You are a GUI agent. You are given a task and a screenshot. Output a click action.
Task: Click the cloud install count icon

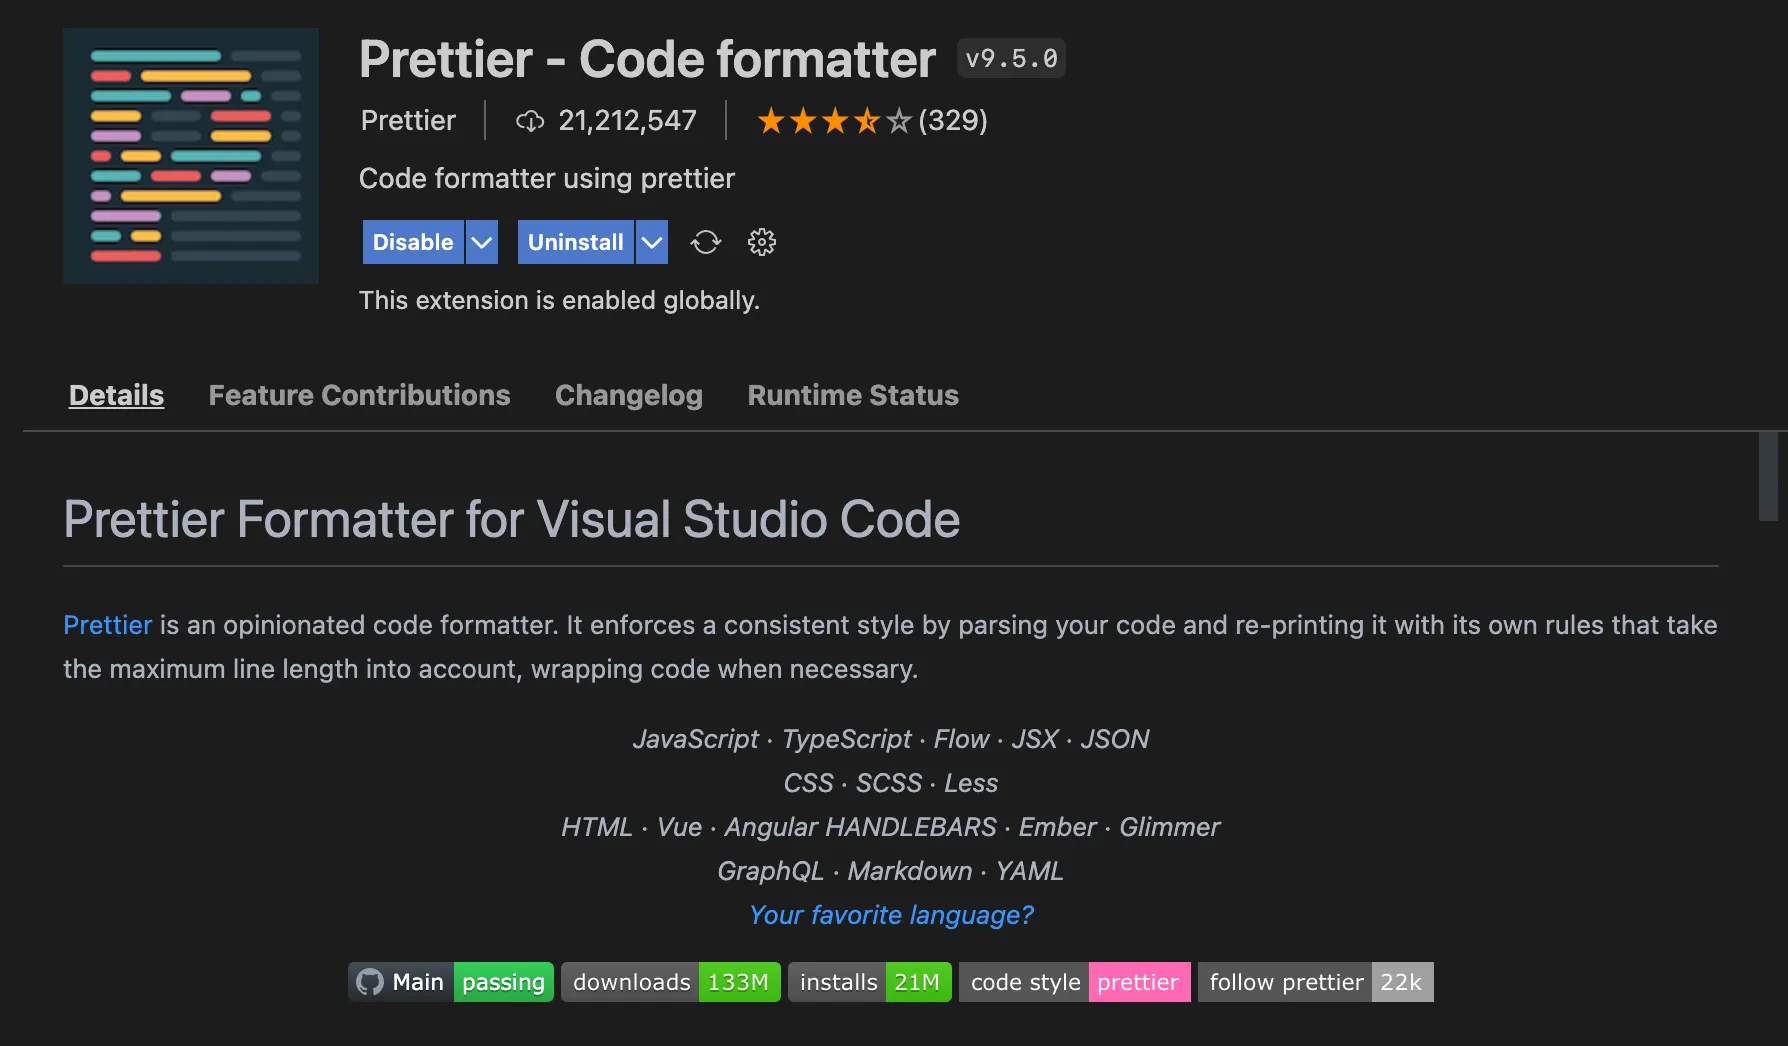coord(530,121)
